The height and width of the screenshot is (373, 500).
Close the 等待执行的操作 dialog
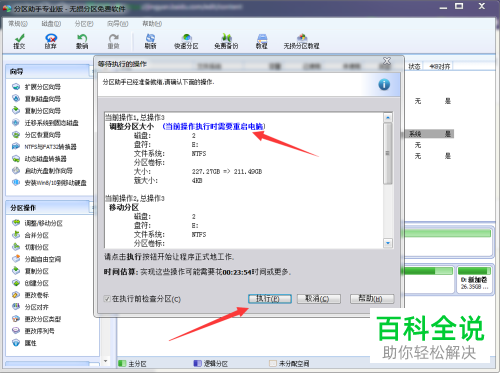(x=387, y=61)
